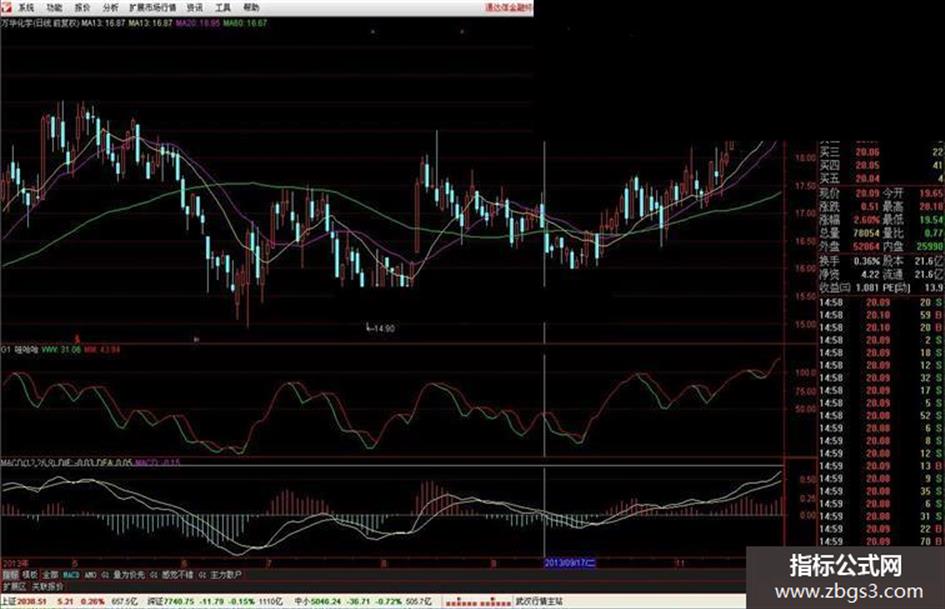Select the 全部 indicator tab
Image resolution: width=945 pixels, height=609 pixels.
click(50, 575)
